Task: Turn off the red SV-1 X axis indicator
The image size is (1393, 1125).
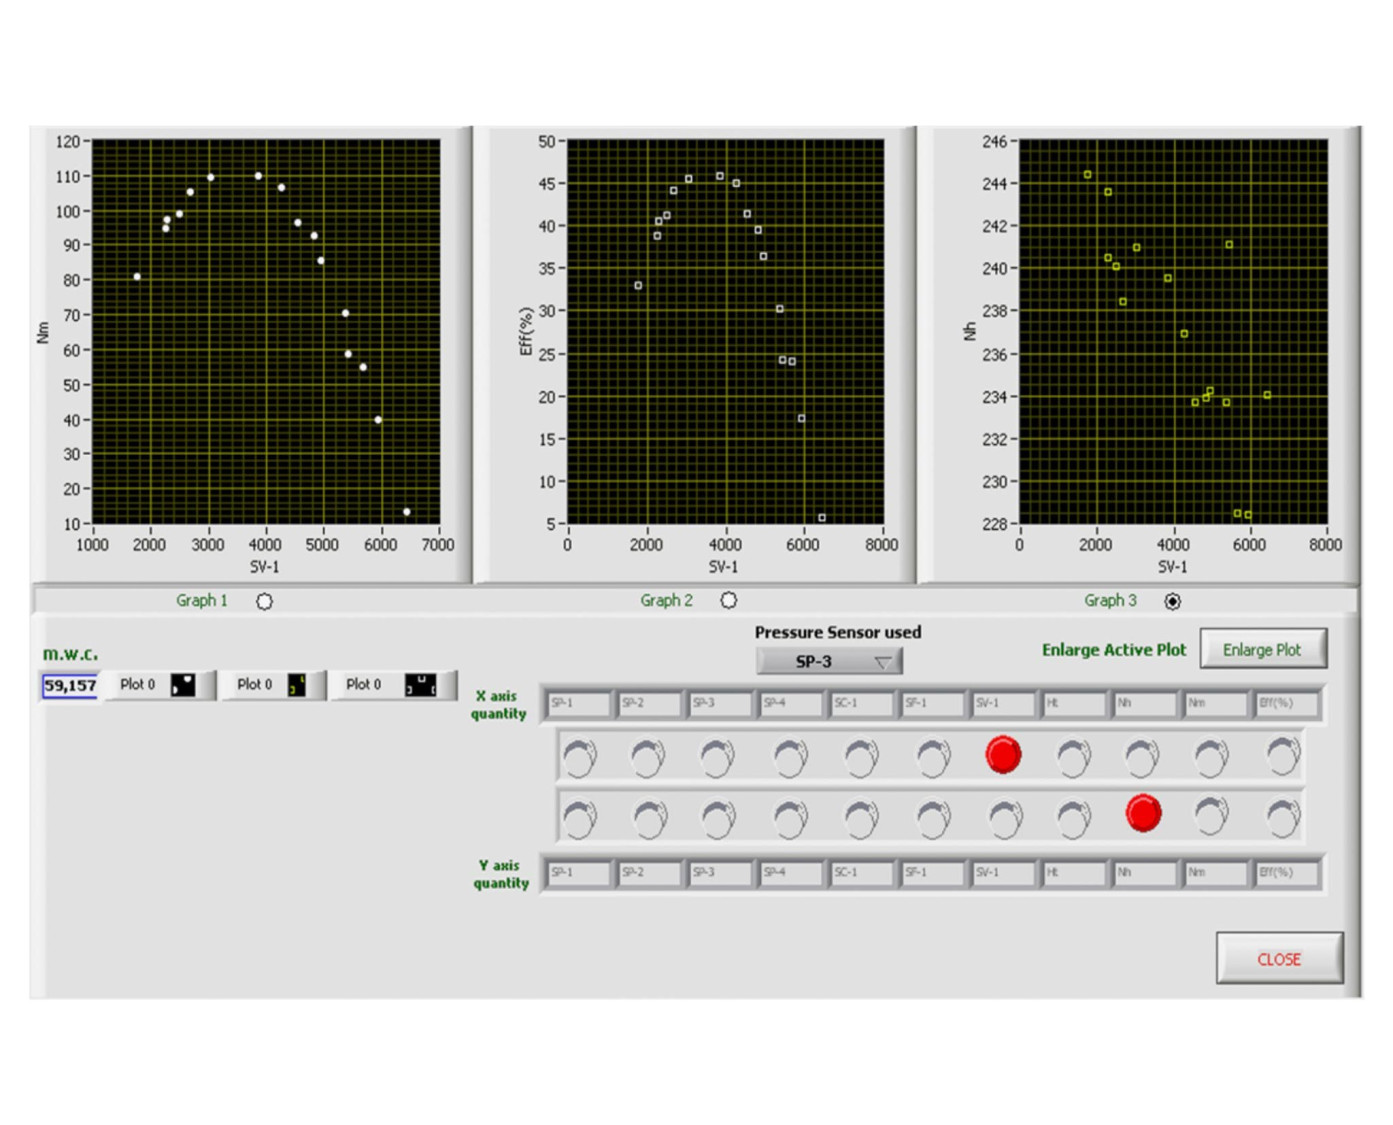Action: click(1003, 755)
